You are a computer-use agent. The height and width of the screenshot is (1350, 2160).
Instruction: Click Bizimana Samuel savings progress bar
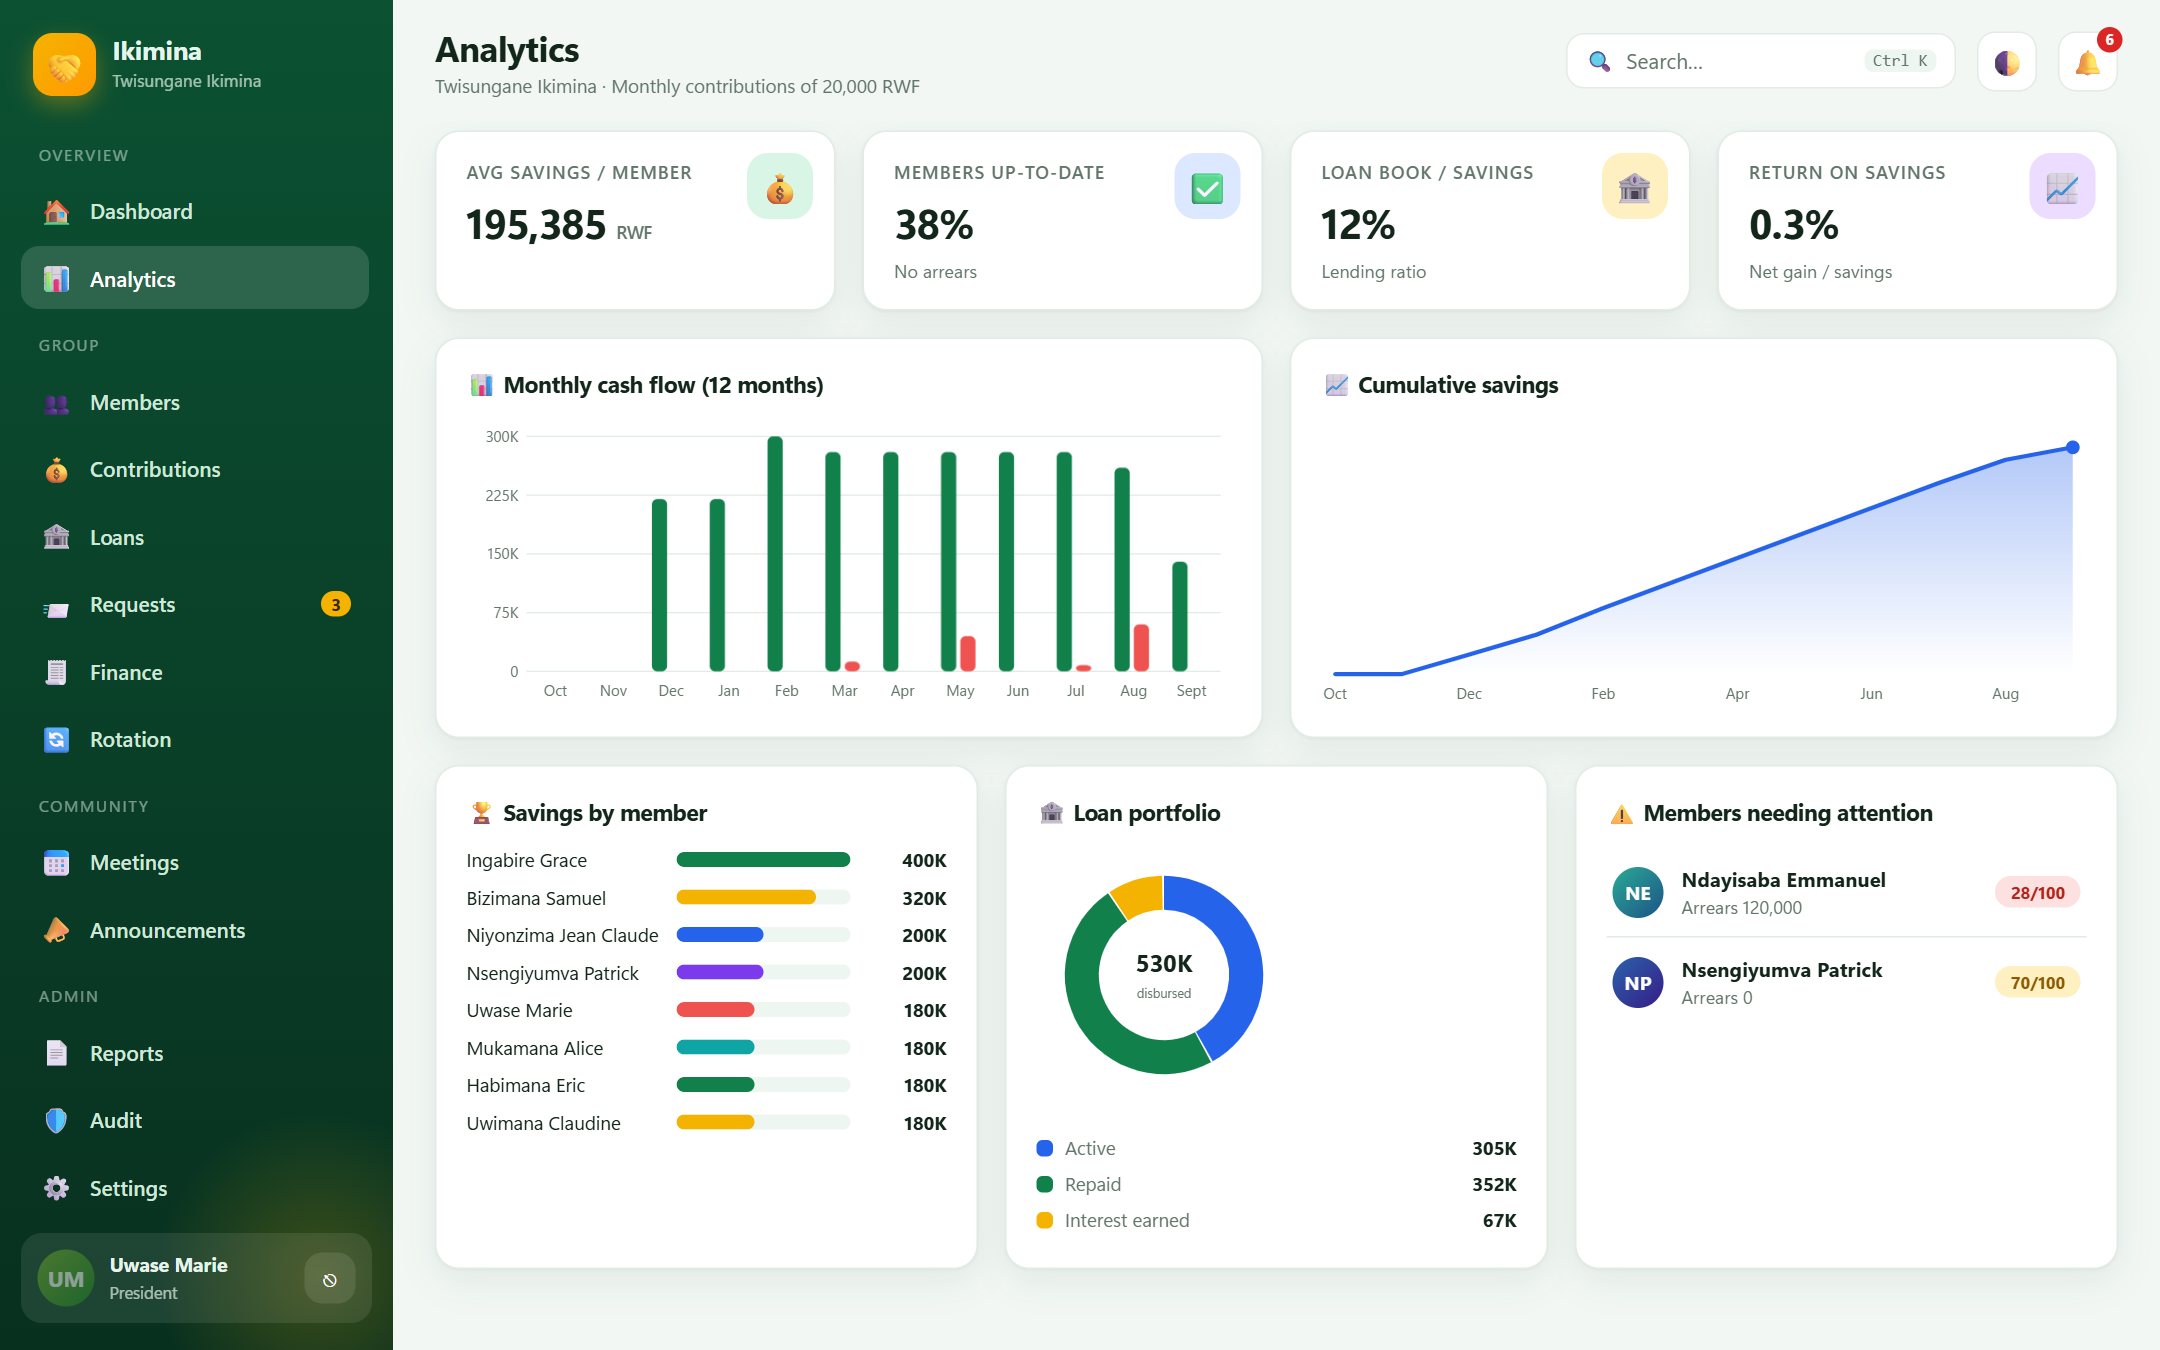click(763, 897)
